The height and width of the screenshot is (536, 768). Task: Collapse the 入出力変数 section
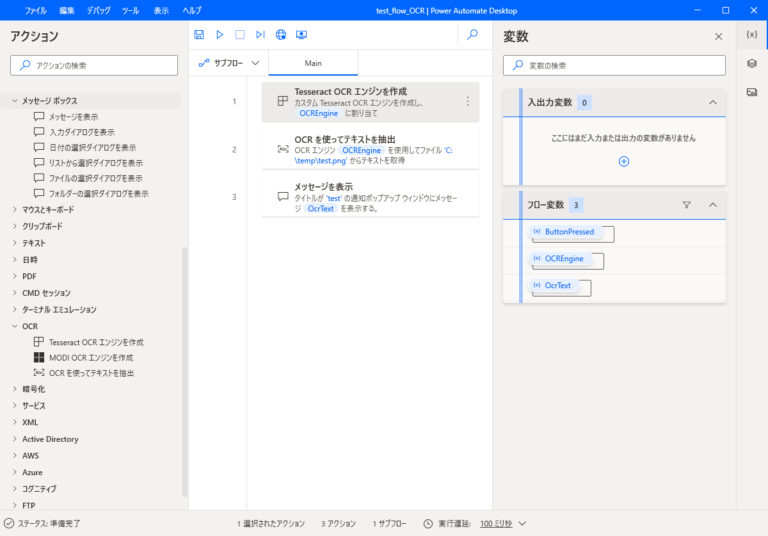[x=713, y=102]
